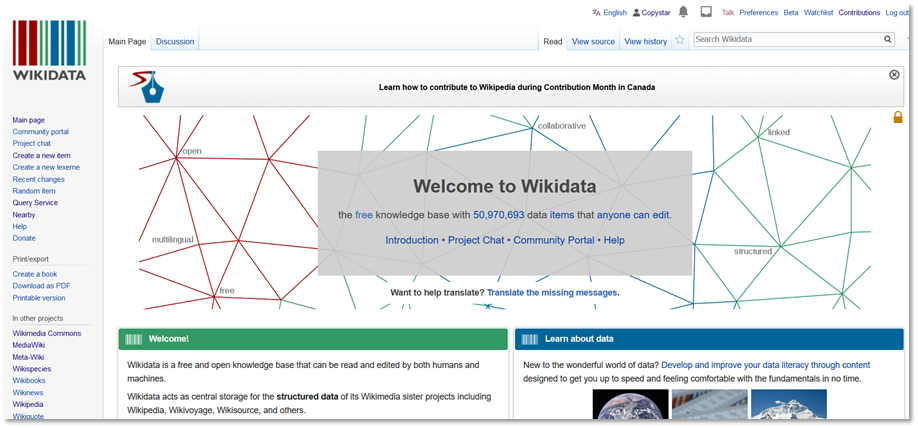Image resolution: width=918 pixels, height=428 pixels.
Task: Open Help in the sidebar
Action: pyautogui.click(x=20, y=227)
